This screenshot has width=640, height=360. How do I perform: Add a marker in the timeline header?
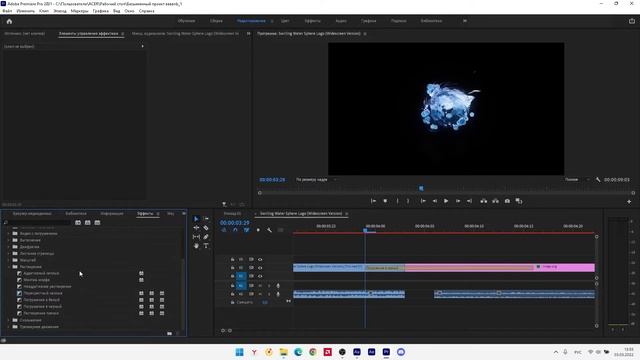[x=258, y=230]
